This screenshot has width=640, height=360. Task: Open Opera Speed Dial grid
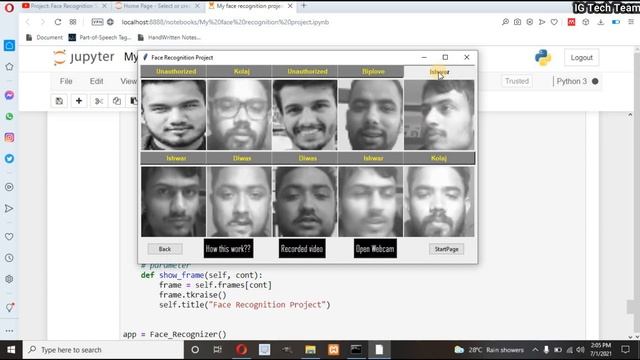73,22
